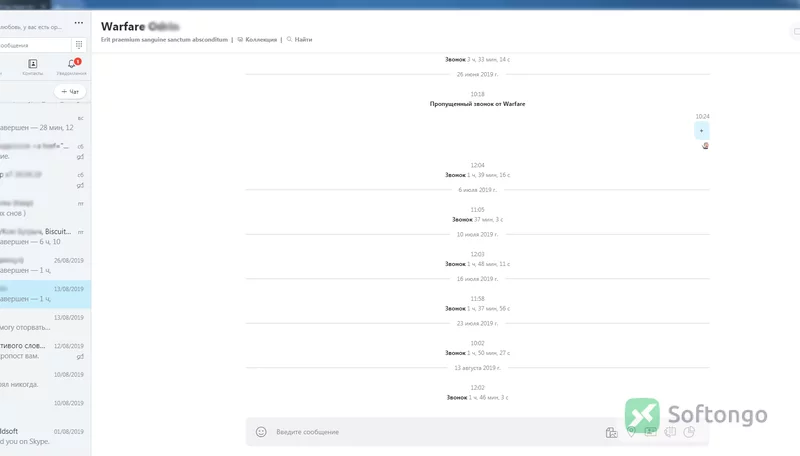
Task: Open chat with preview 'могу оторвать...'
Action: point(45,322)
